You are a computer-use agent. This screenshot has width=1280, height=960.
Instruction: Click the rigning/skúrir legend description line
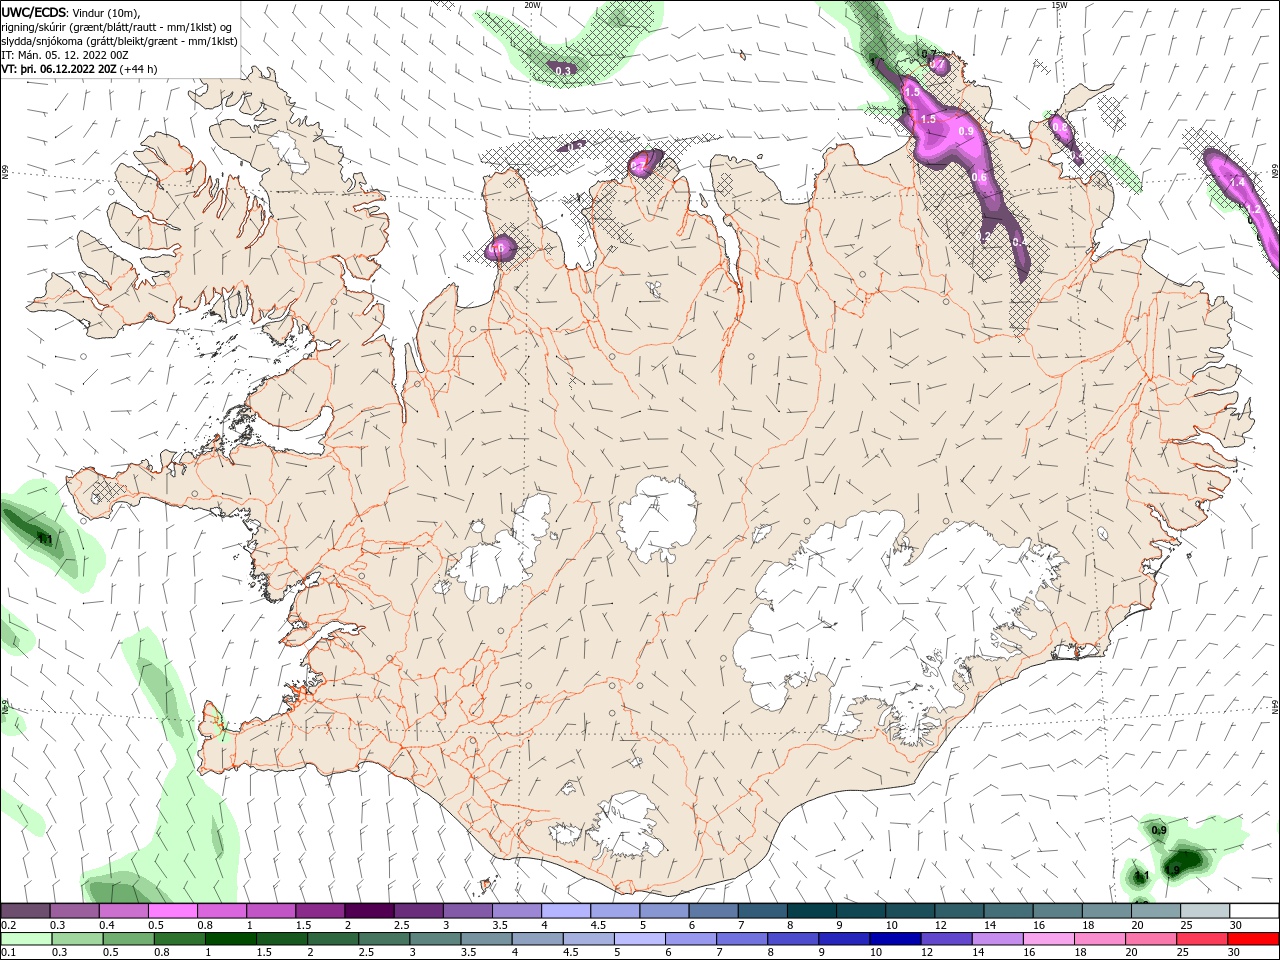click(x=116, y=26)
